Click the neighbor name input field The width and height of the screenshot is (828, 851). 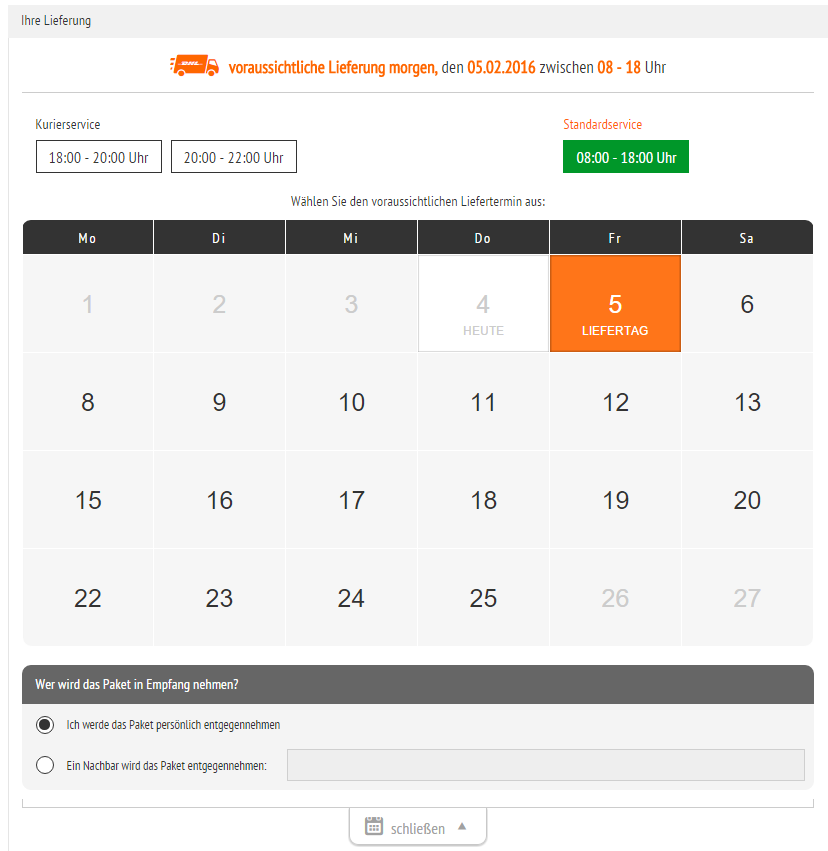545,765
